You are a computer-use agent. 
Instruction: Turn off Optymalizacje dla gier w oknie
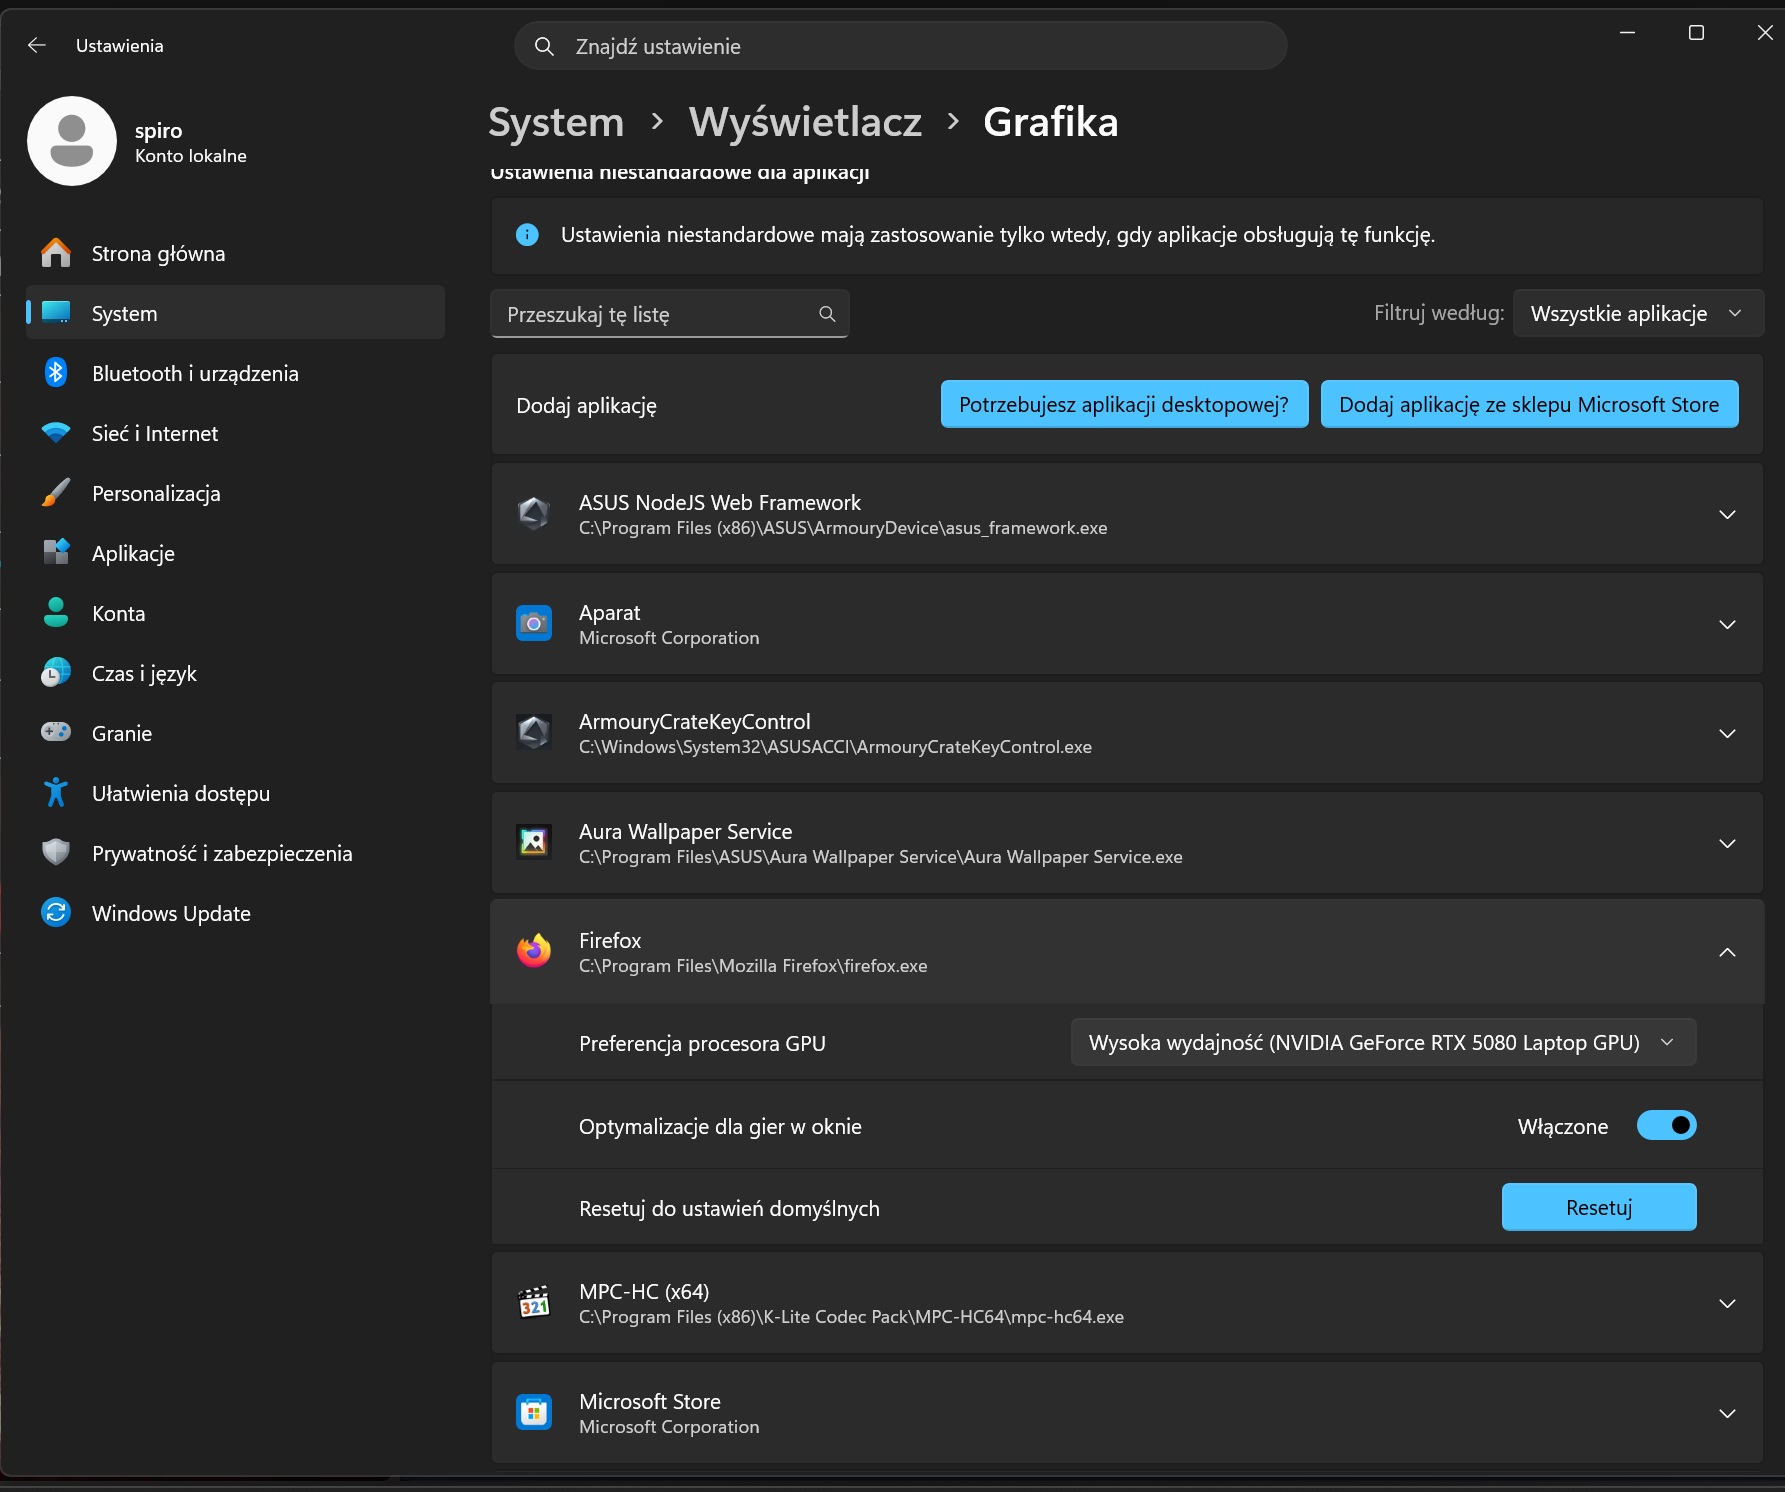[x=1666, y=1126]
